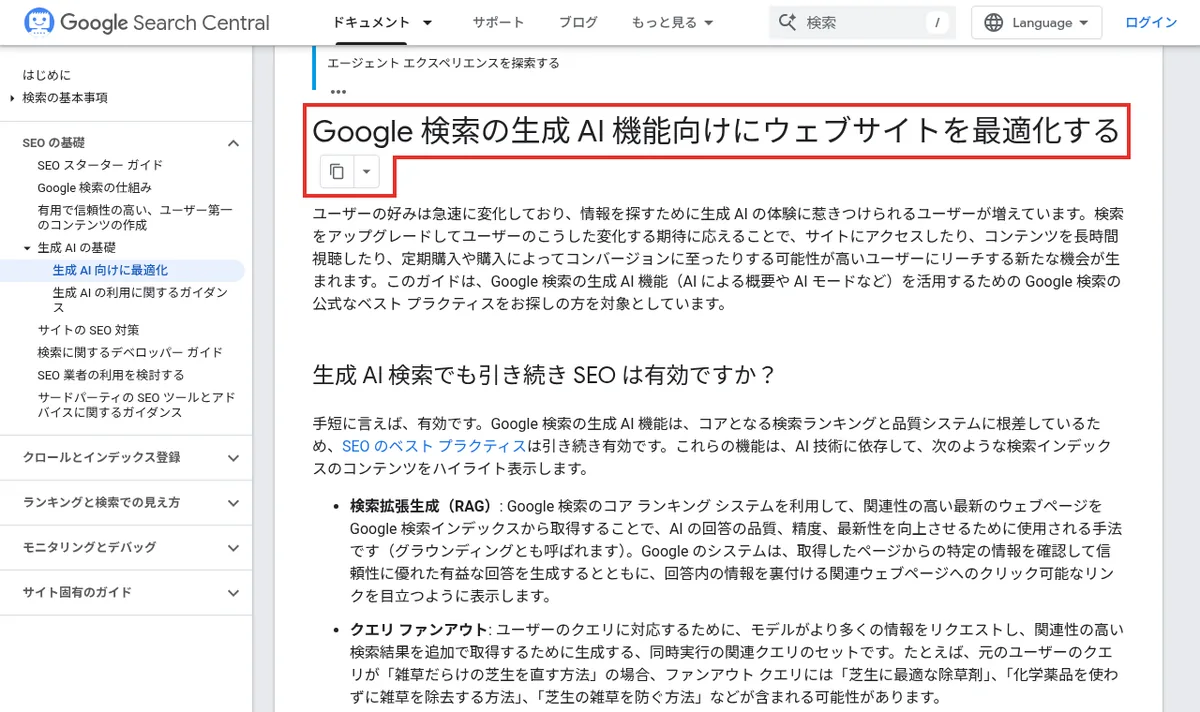
Task: Expand 検索の基本事項 tree item
Action: (x=12, y=98)
